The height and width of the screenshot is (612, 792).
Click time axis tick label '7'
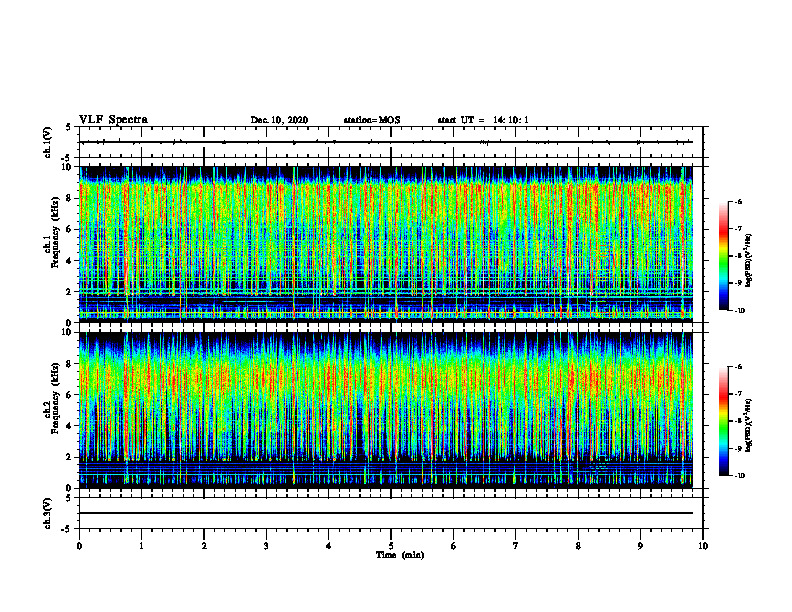pyautogui.click(x=516, y=546)
